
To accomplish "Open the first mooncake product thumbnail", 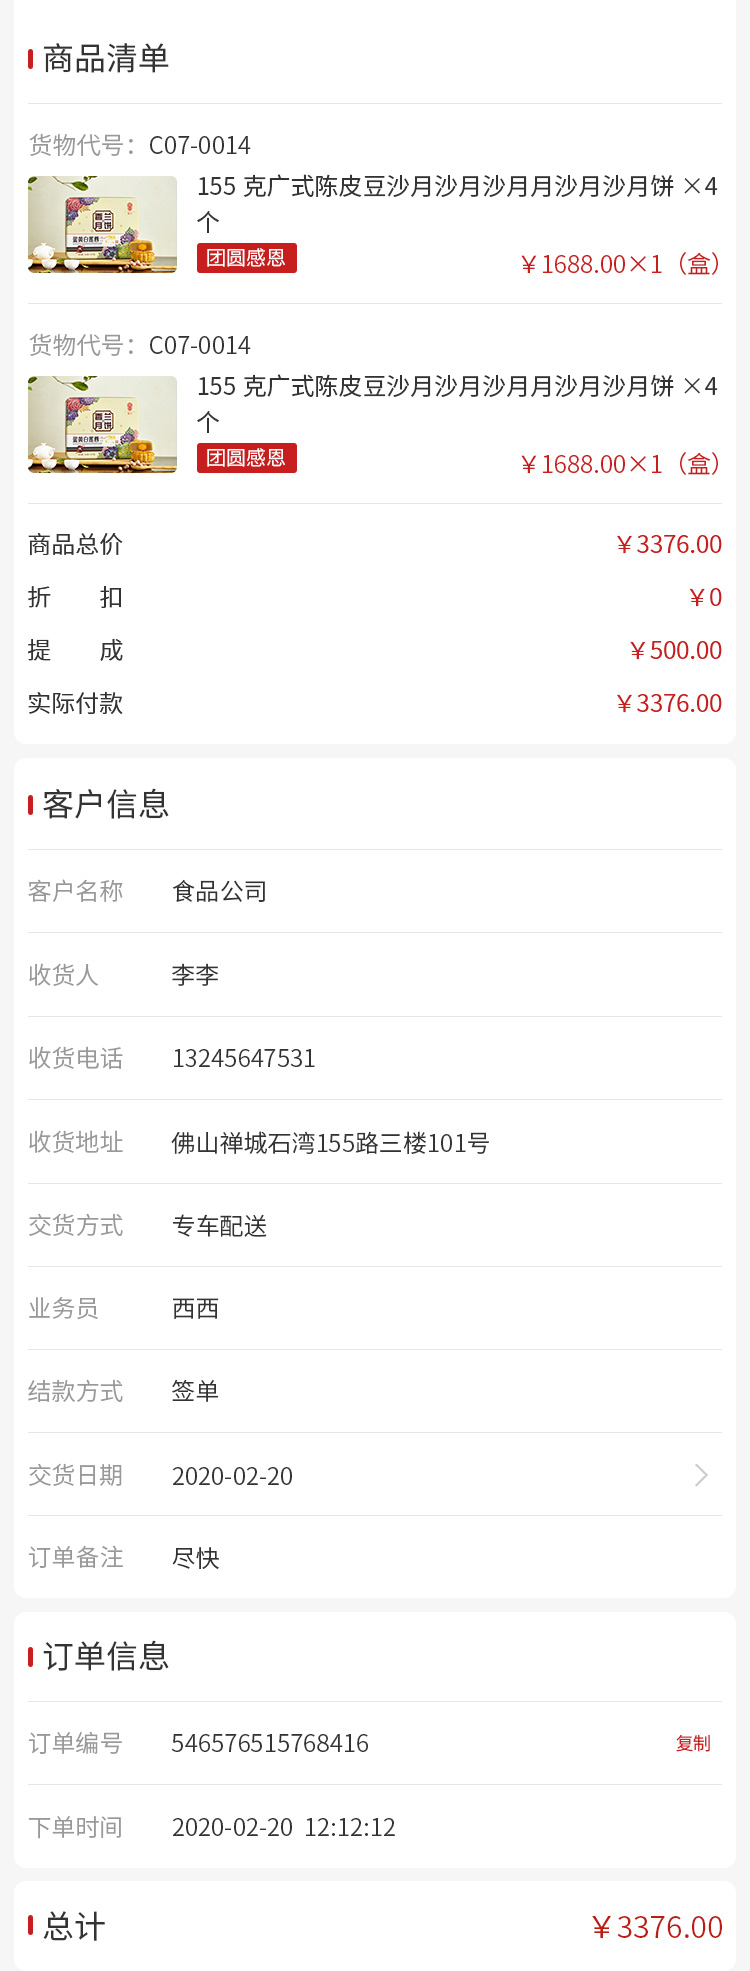I will tap(103, 224).
